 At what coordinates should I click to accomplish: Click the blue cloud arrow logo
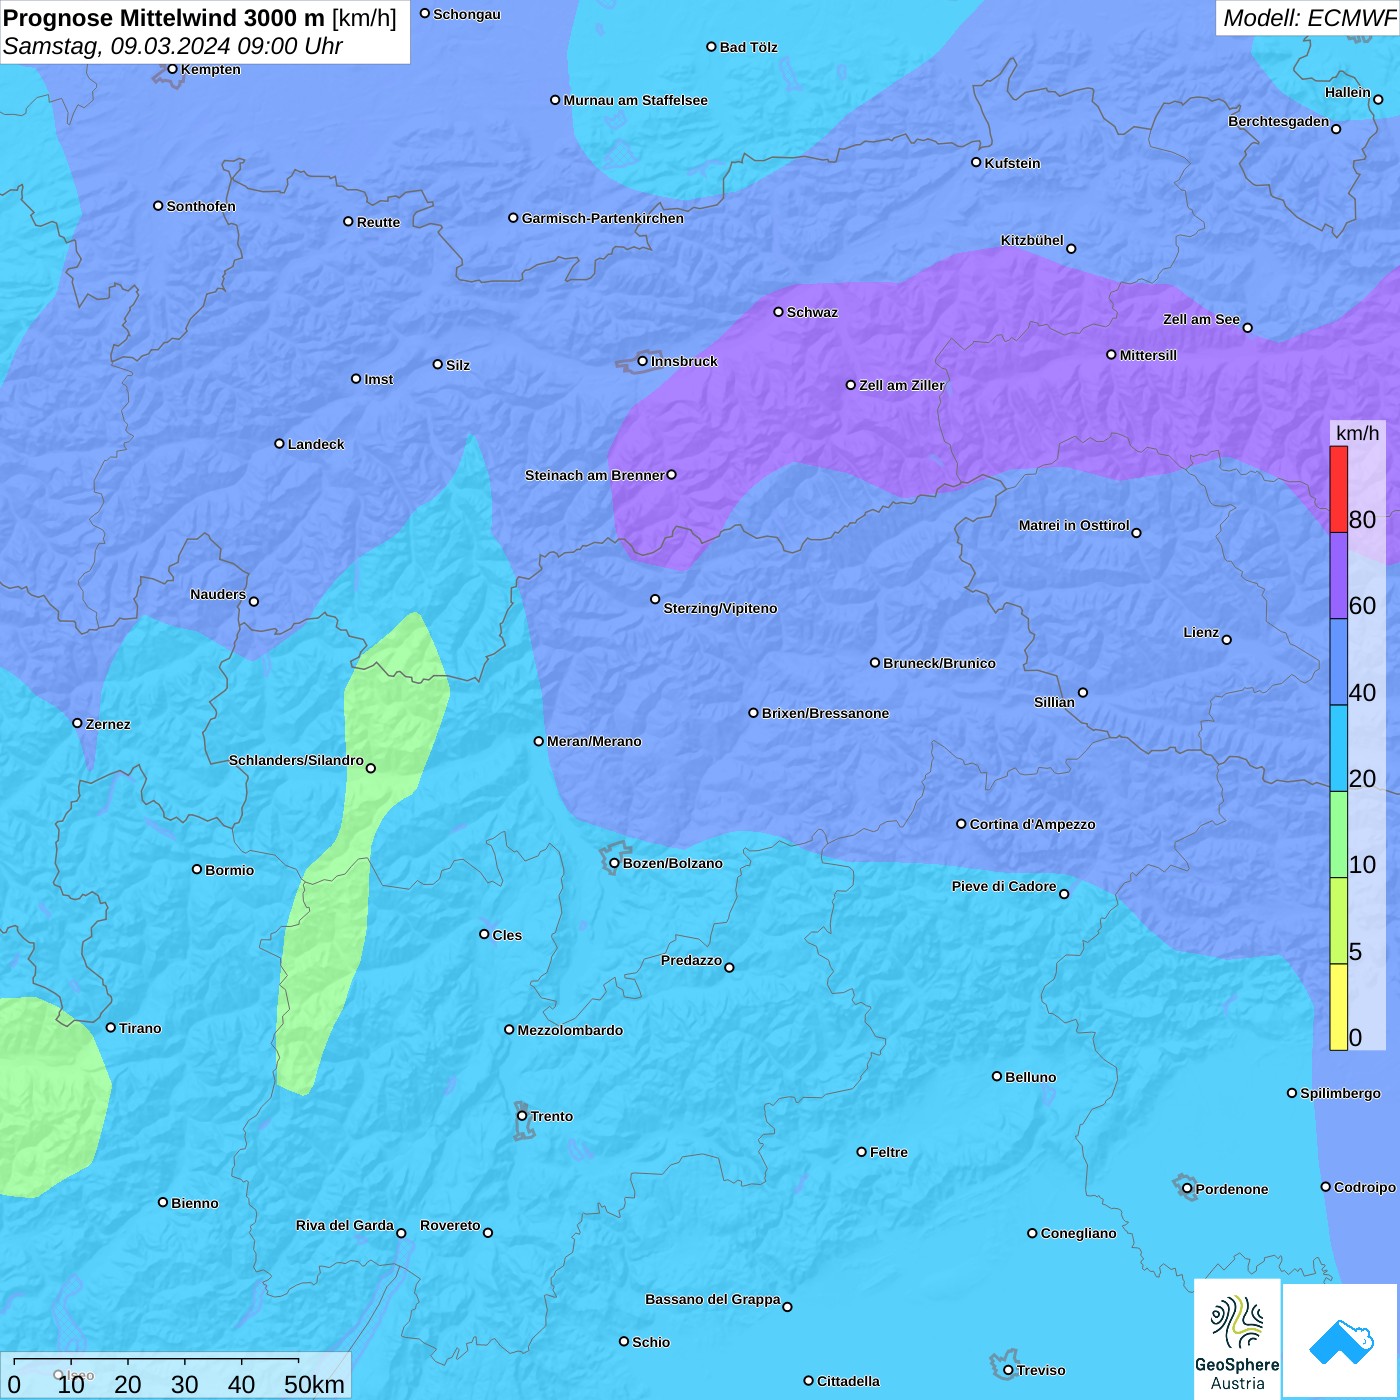pyautogui.click(x=1341, y=1342)
